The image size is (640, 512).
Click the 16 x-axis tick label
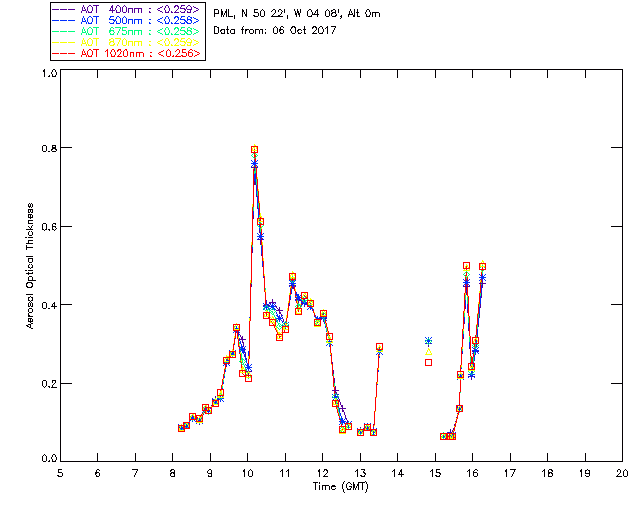(x=472, y=473)
